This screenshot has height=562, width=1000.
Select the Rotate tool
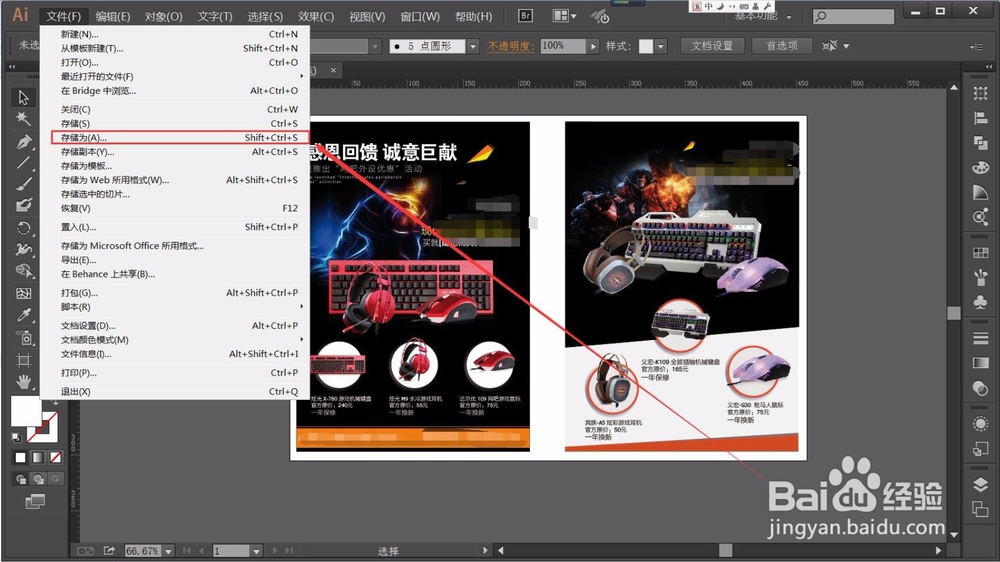(23, 228)
